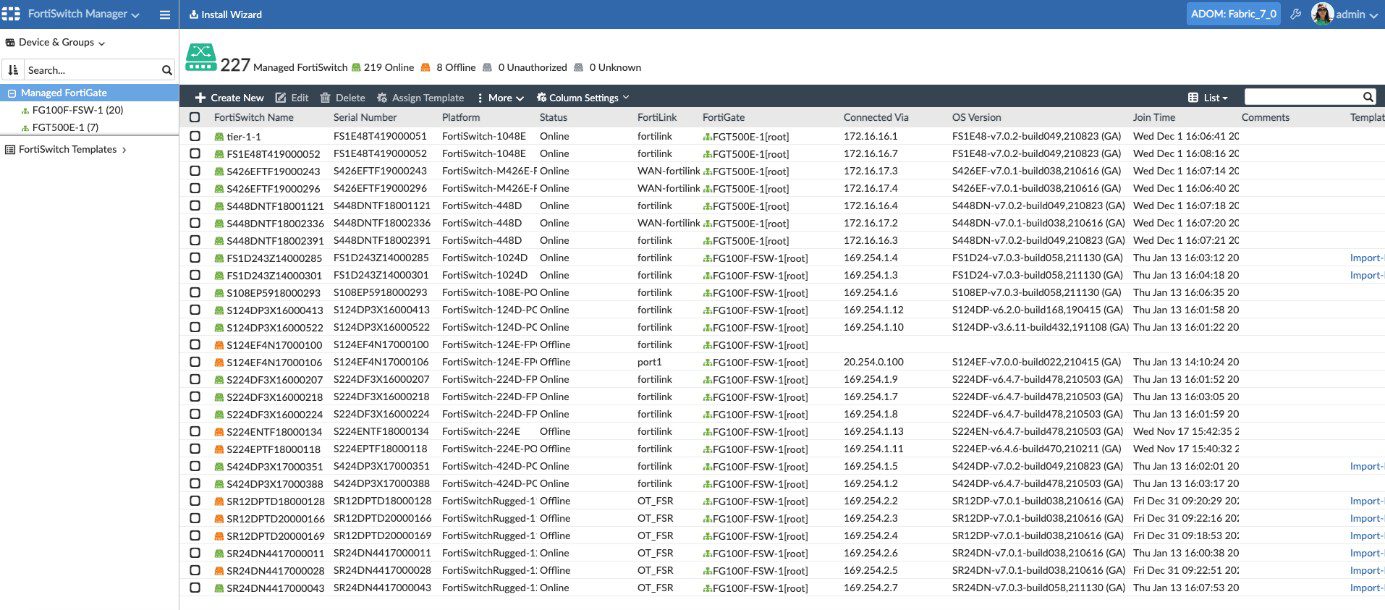The width and height of the screenshot is (1385, 610).
Task: Open the admin user menu
Action: (1352, 14)
